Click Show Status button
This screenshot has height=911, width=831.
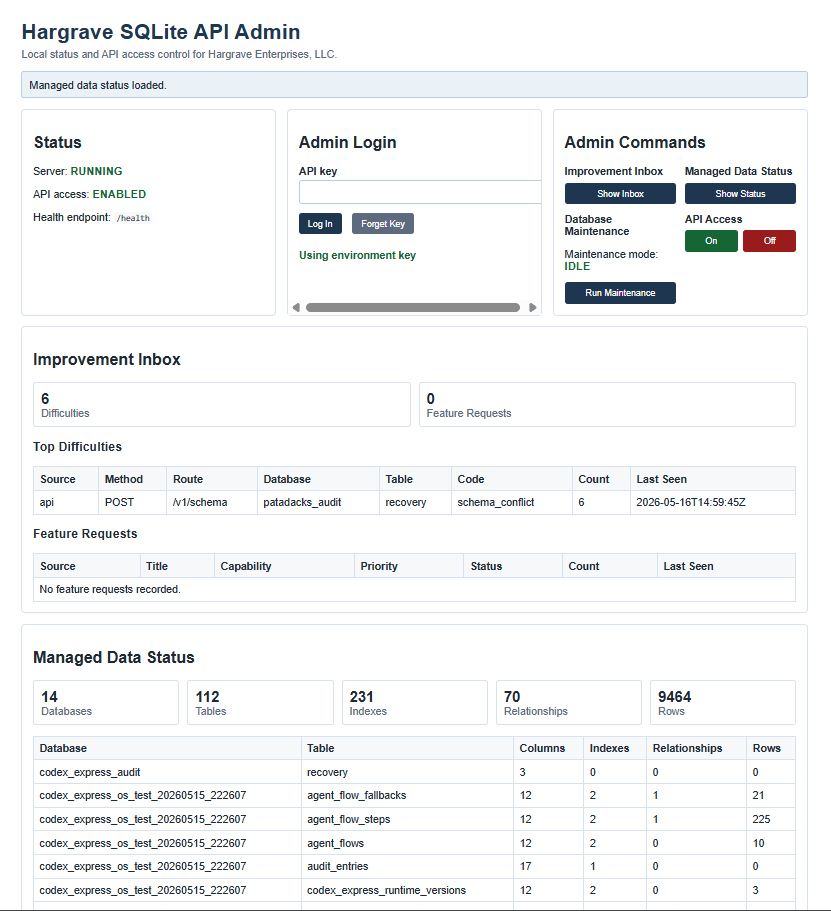pyautogui.click(x=740, y=193)
